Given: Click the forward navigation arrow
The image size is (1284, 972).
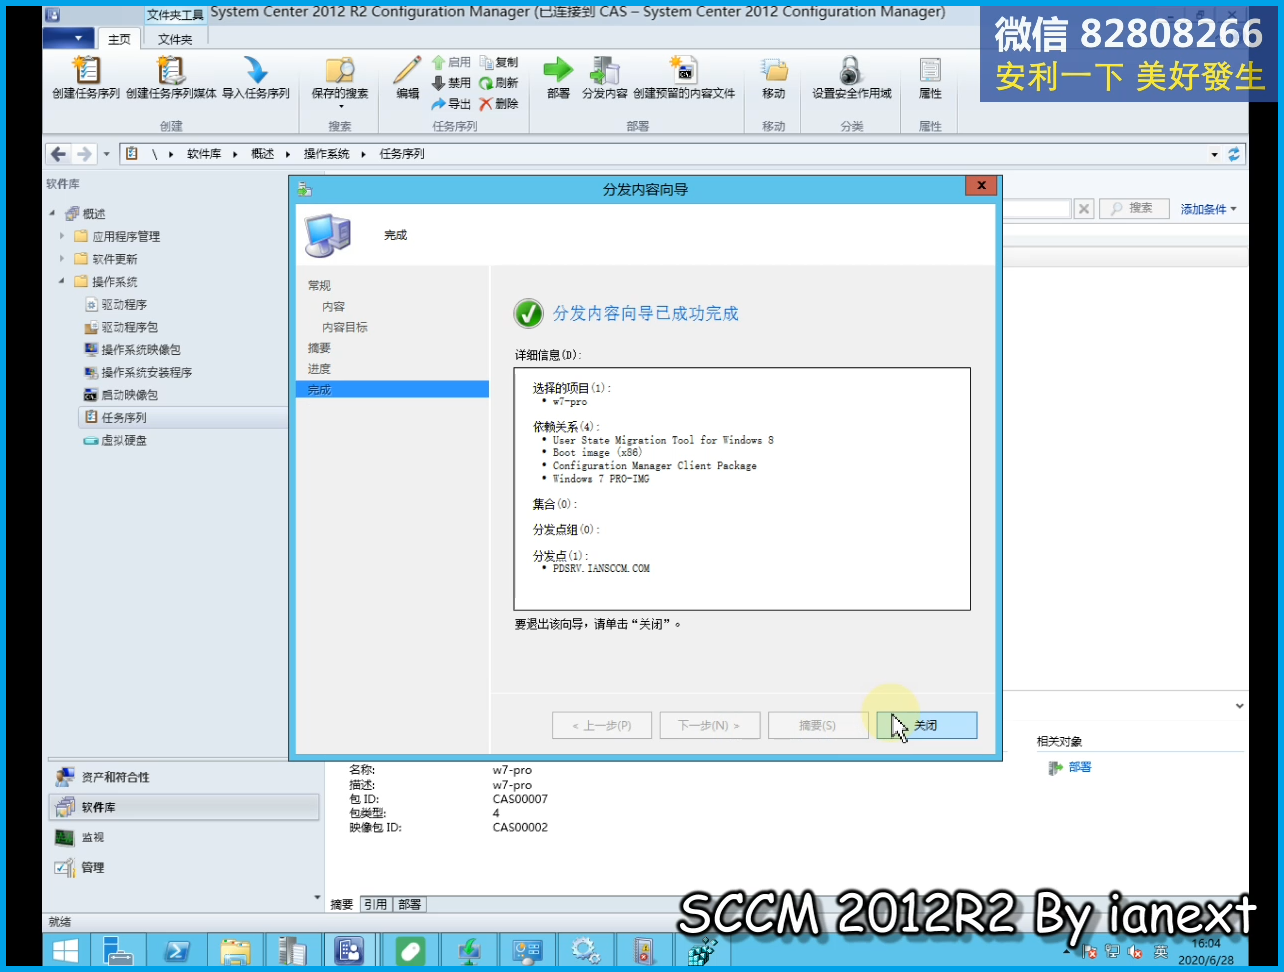Looking at the screenshot, I should coord(84,154).
